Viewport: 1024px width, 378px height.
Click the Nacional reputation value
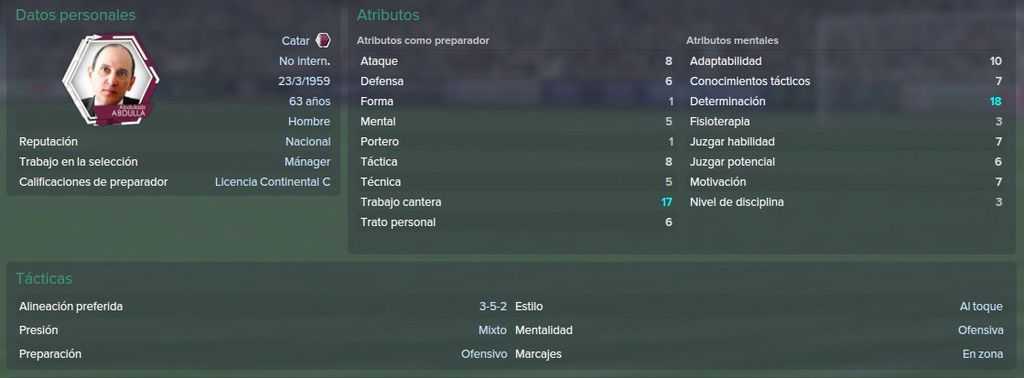coord(308,142)
